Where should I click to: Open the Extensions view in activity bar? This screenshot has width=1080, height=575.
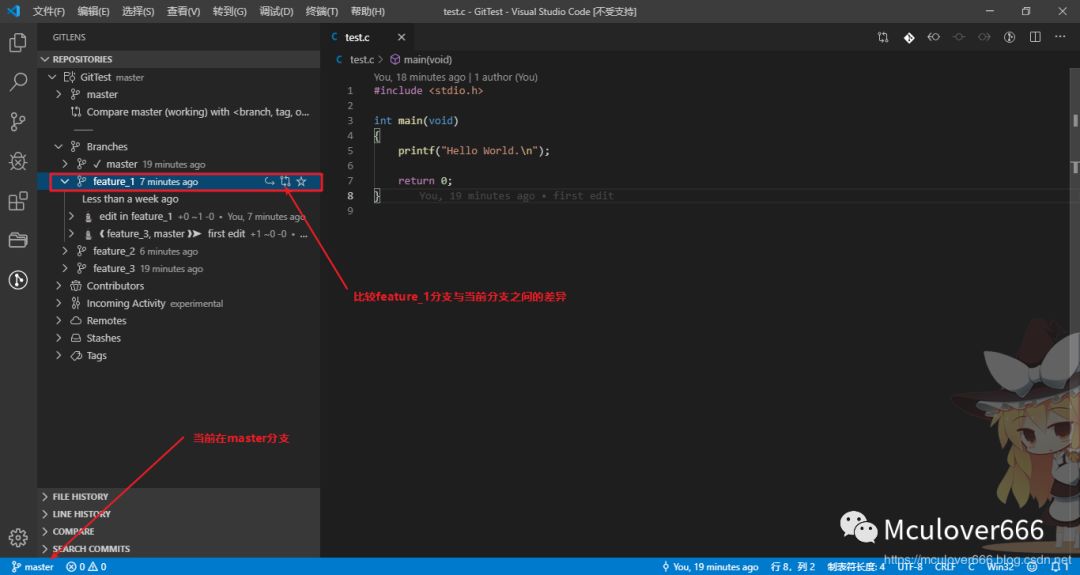pyautogui.click(x=18, y=201)
